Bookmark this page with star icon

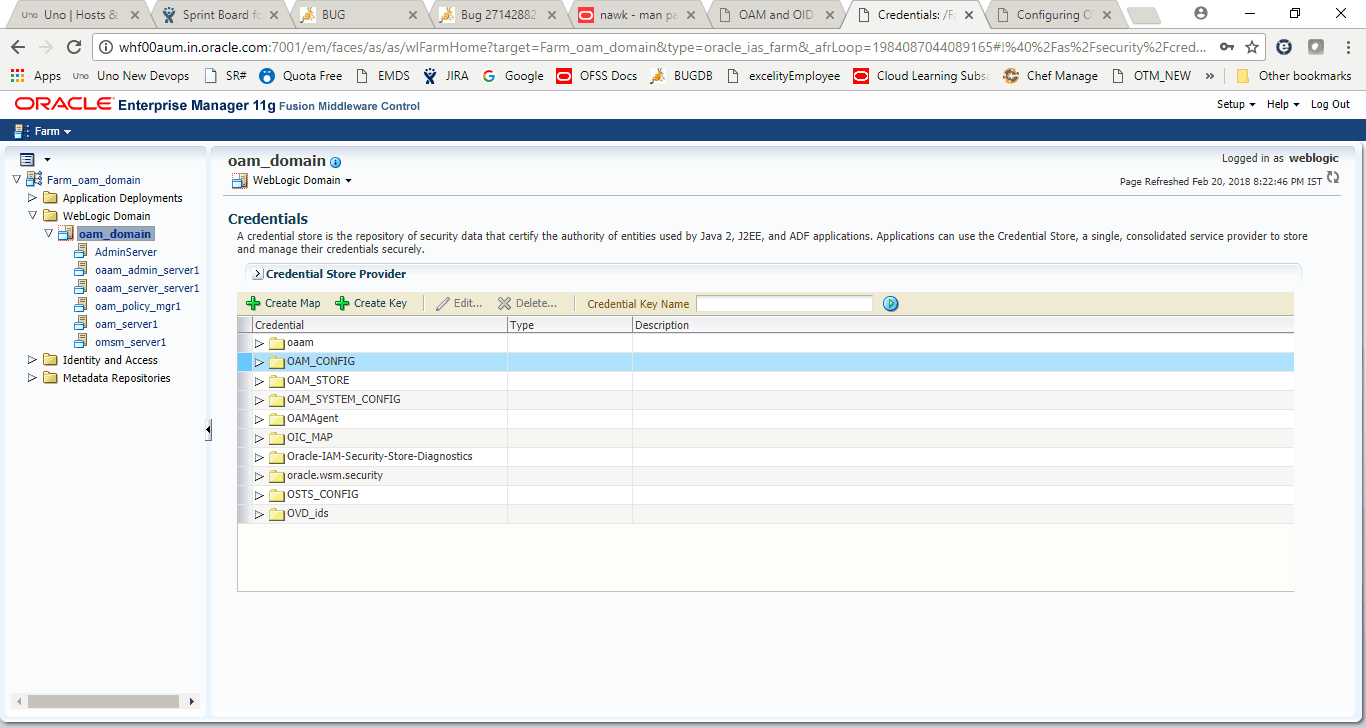1252,47
